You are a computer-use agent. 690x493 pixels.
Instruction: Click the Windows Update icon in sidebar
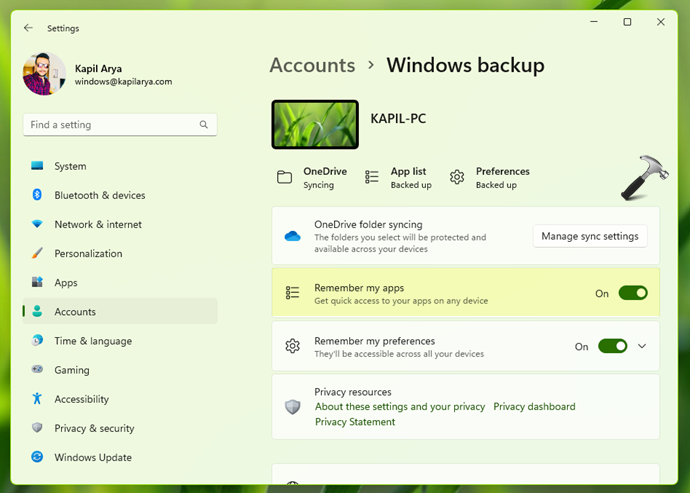37,457
